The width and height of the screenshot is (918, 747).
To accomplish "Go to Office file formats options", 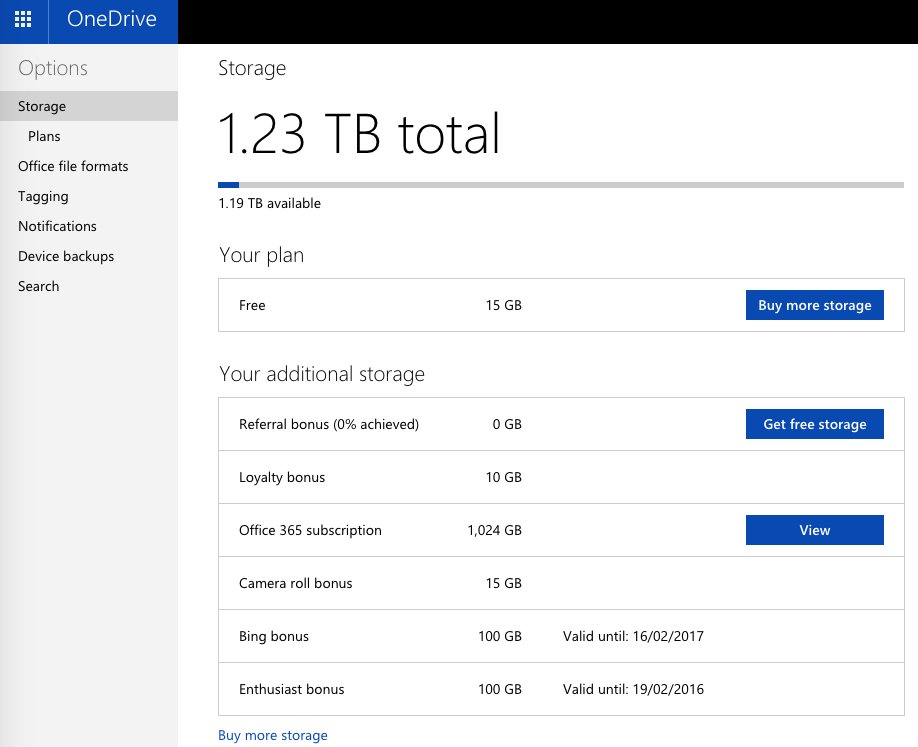I will [x=73, y=166].
